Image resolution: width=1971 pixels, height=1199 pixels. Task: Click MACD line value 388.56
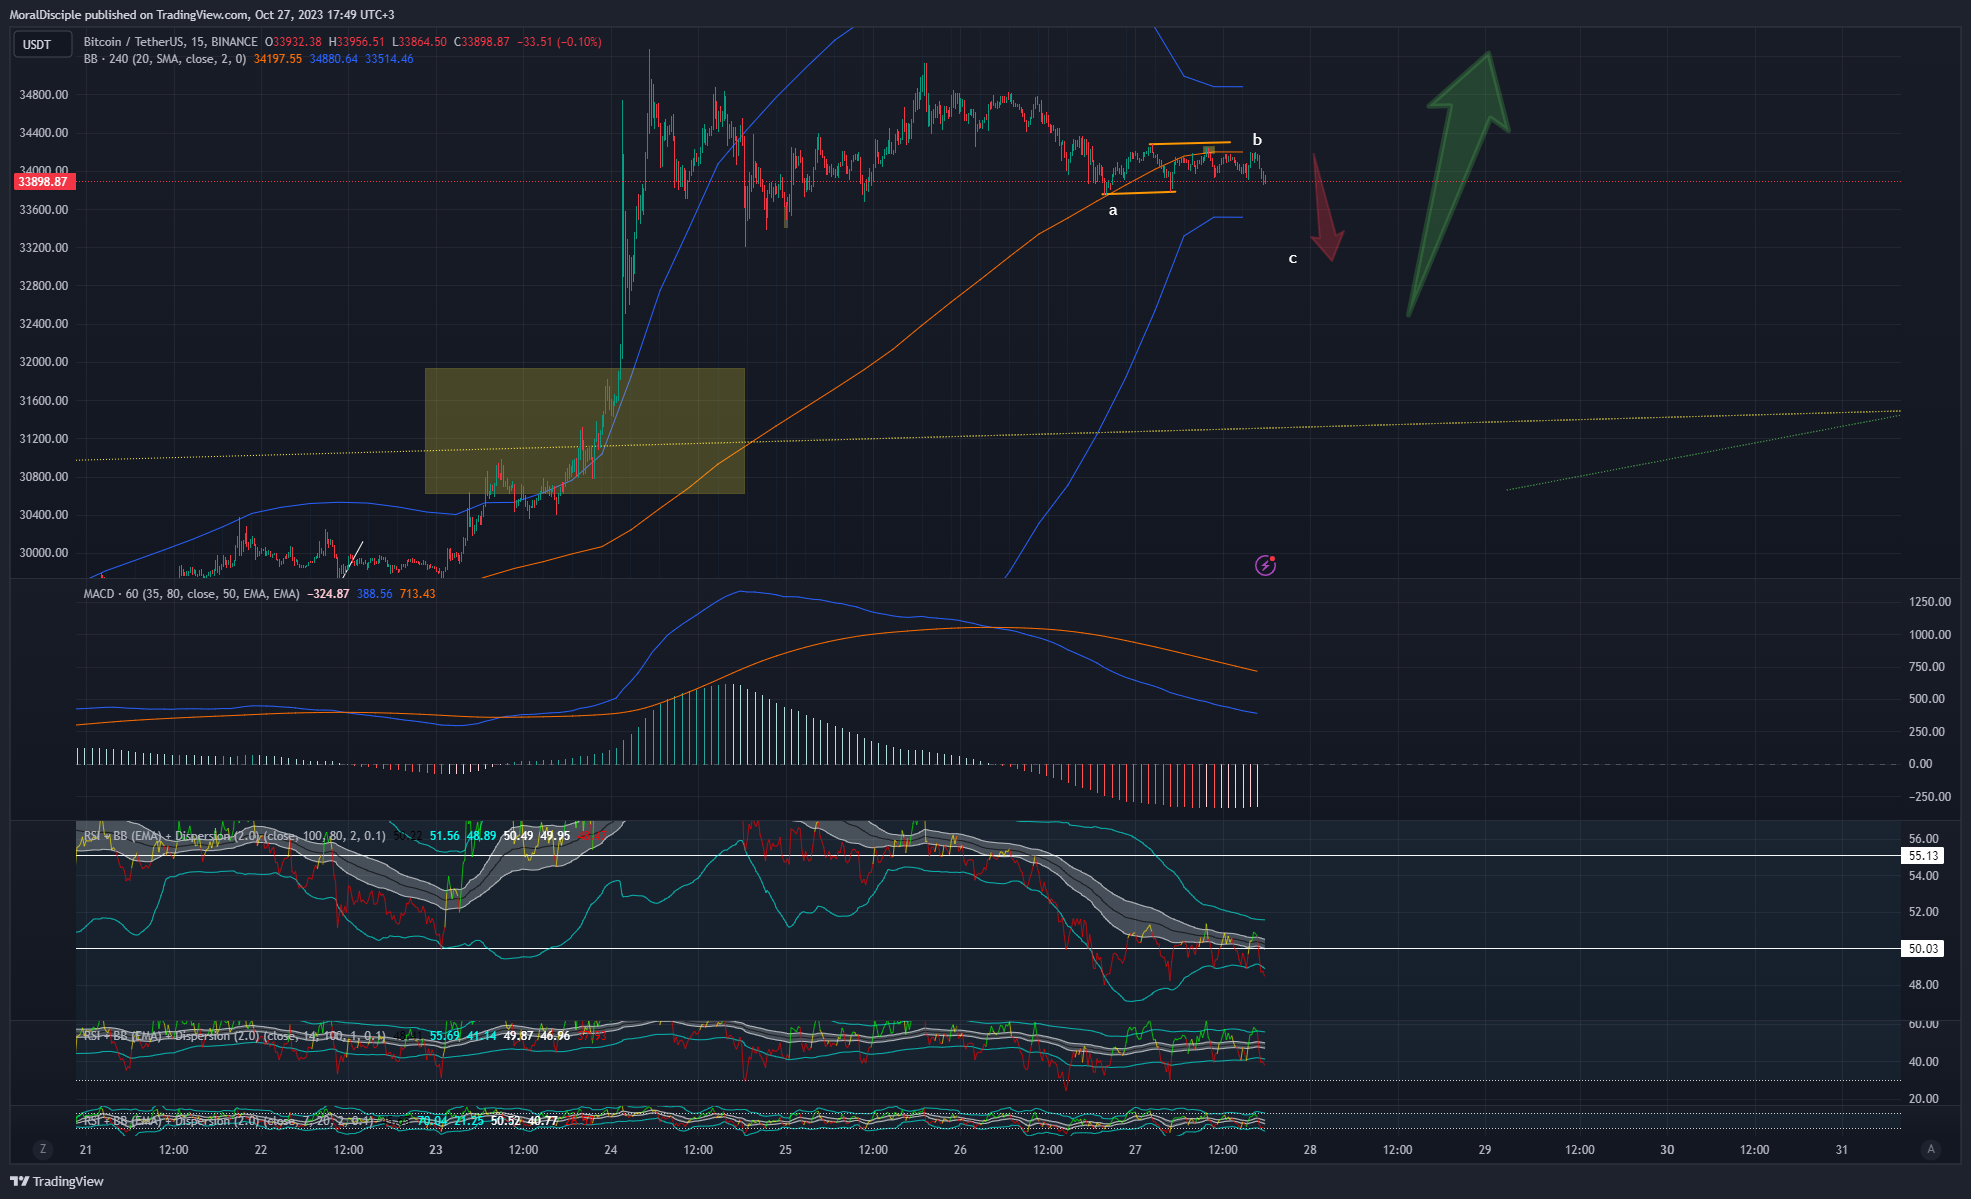375,594
